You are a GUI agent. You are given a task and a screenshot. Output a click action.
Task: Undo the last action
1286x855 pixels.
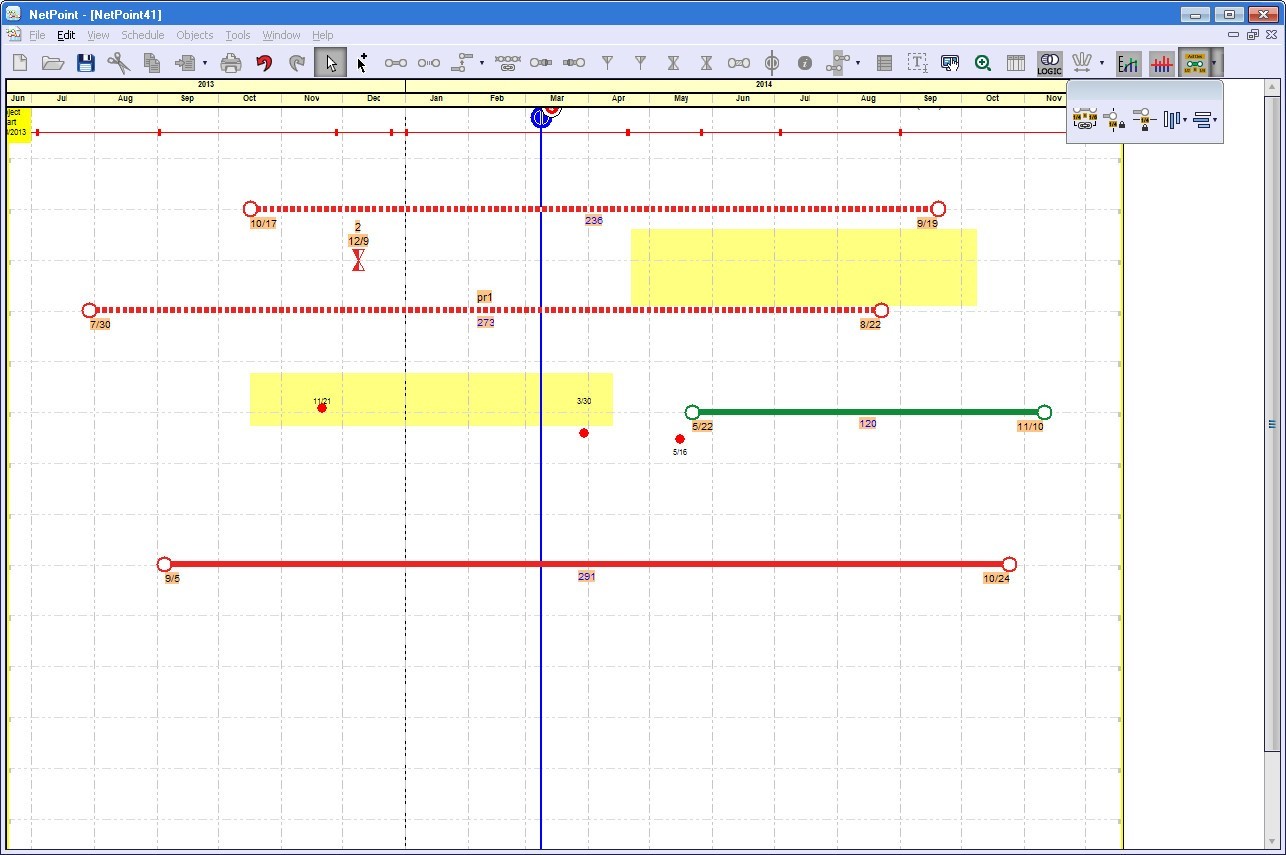[264, 63]
